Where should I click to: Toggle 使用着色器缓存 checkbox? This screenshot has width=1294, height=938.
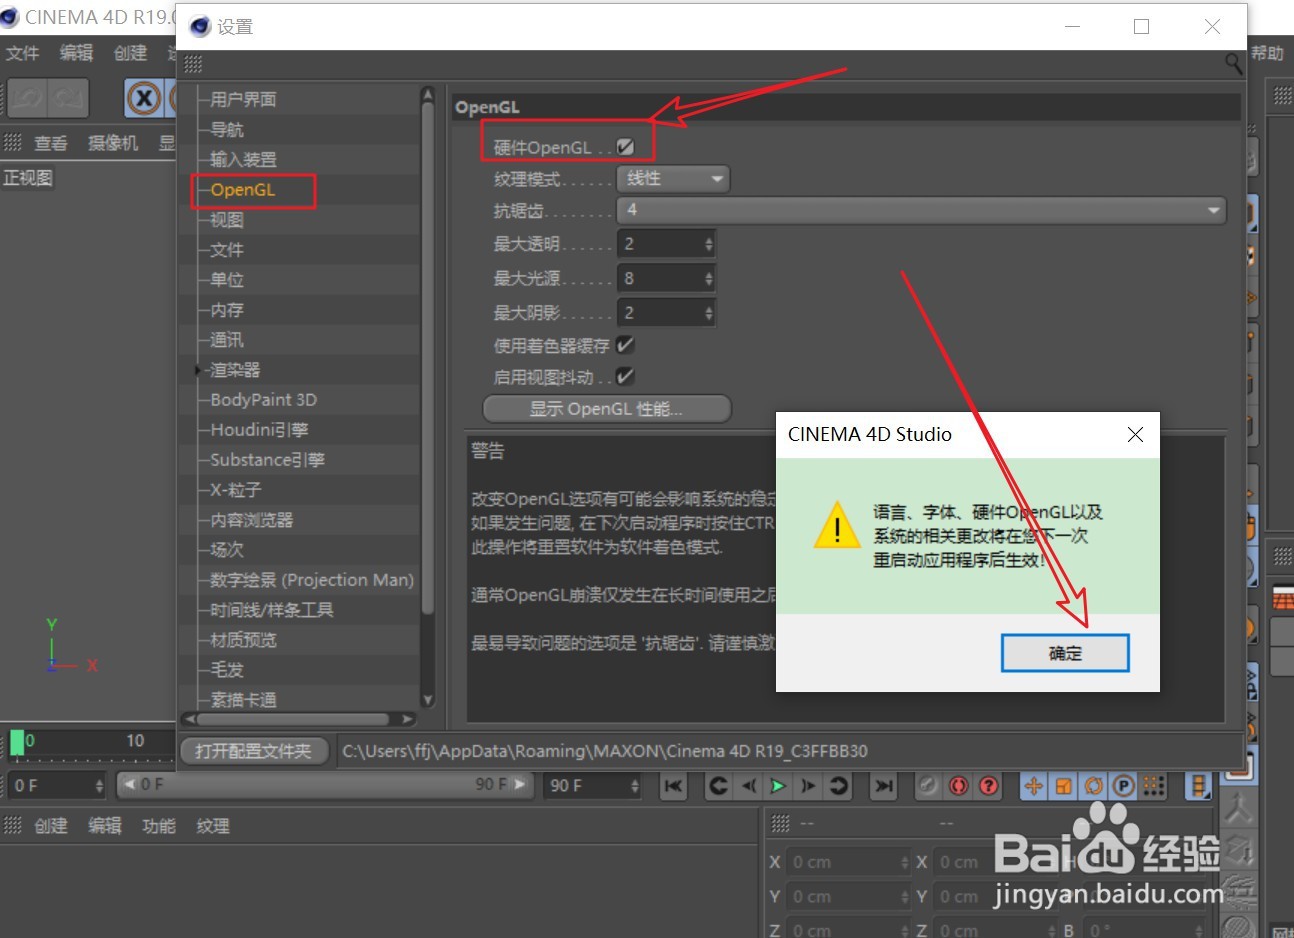(625, 345)
